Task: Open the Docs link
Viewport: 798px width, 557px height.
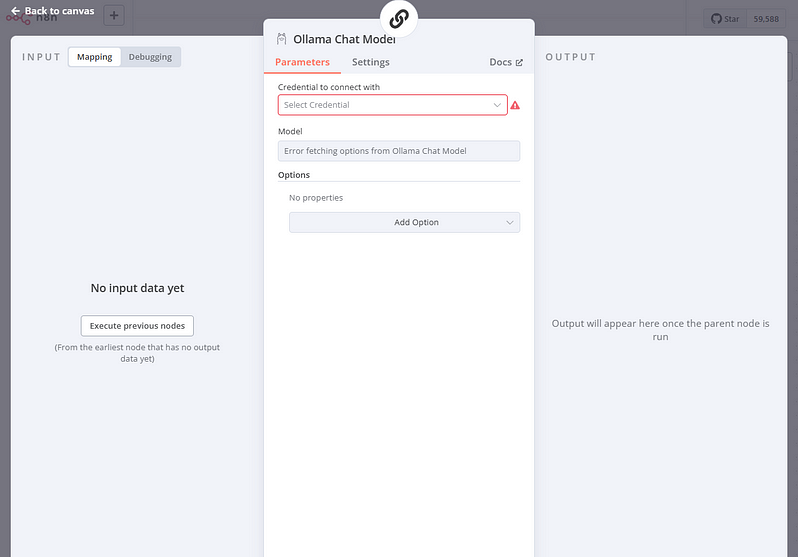Action: pyautogui.click(x=506, y=62)
